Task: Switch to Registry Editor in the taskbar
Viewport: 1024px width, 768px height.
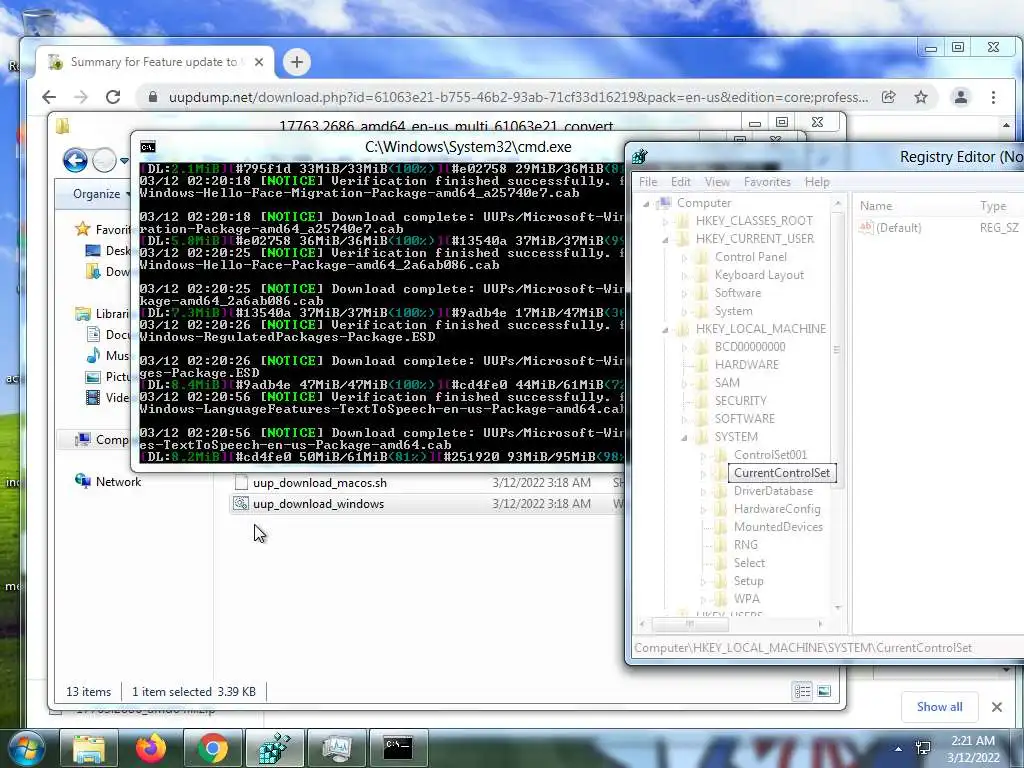Action: (274, 748)
